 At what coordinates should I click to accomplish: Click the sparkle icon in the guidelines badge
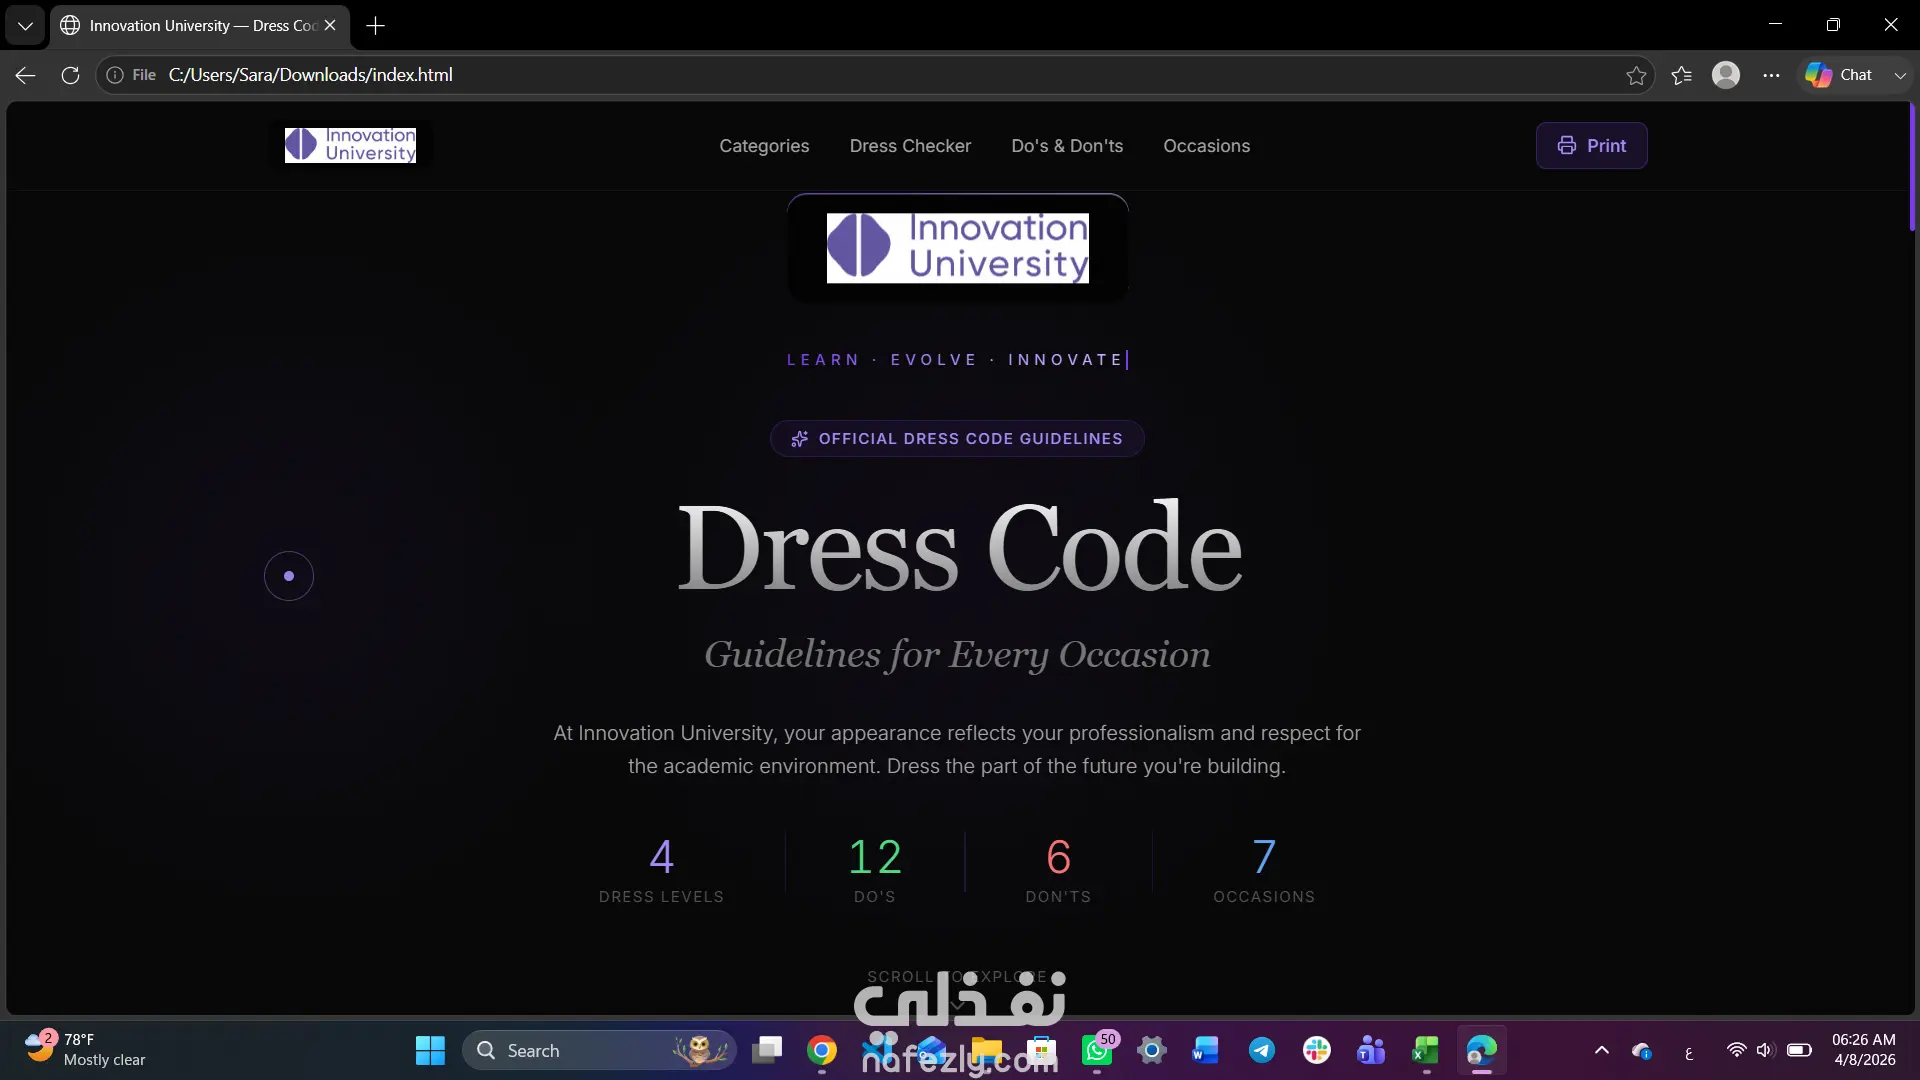click(799, 439)
